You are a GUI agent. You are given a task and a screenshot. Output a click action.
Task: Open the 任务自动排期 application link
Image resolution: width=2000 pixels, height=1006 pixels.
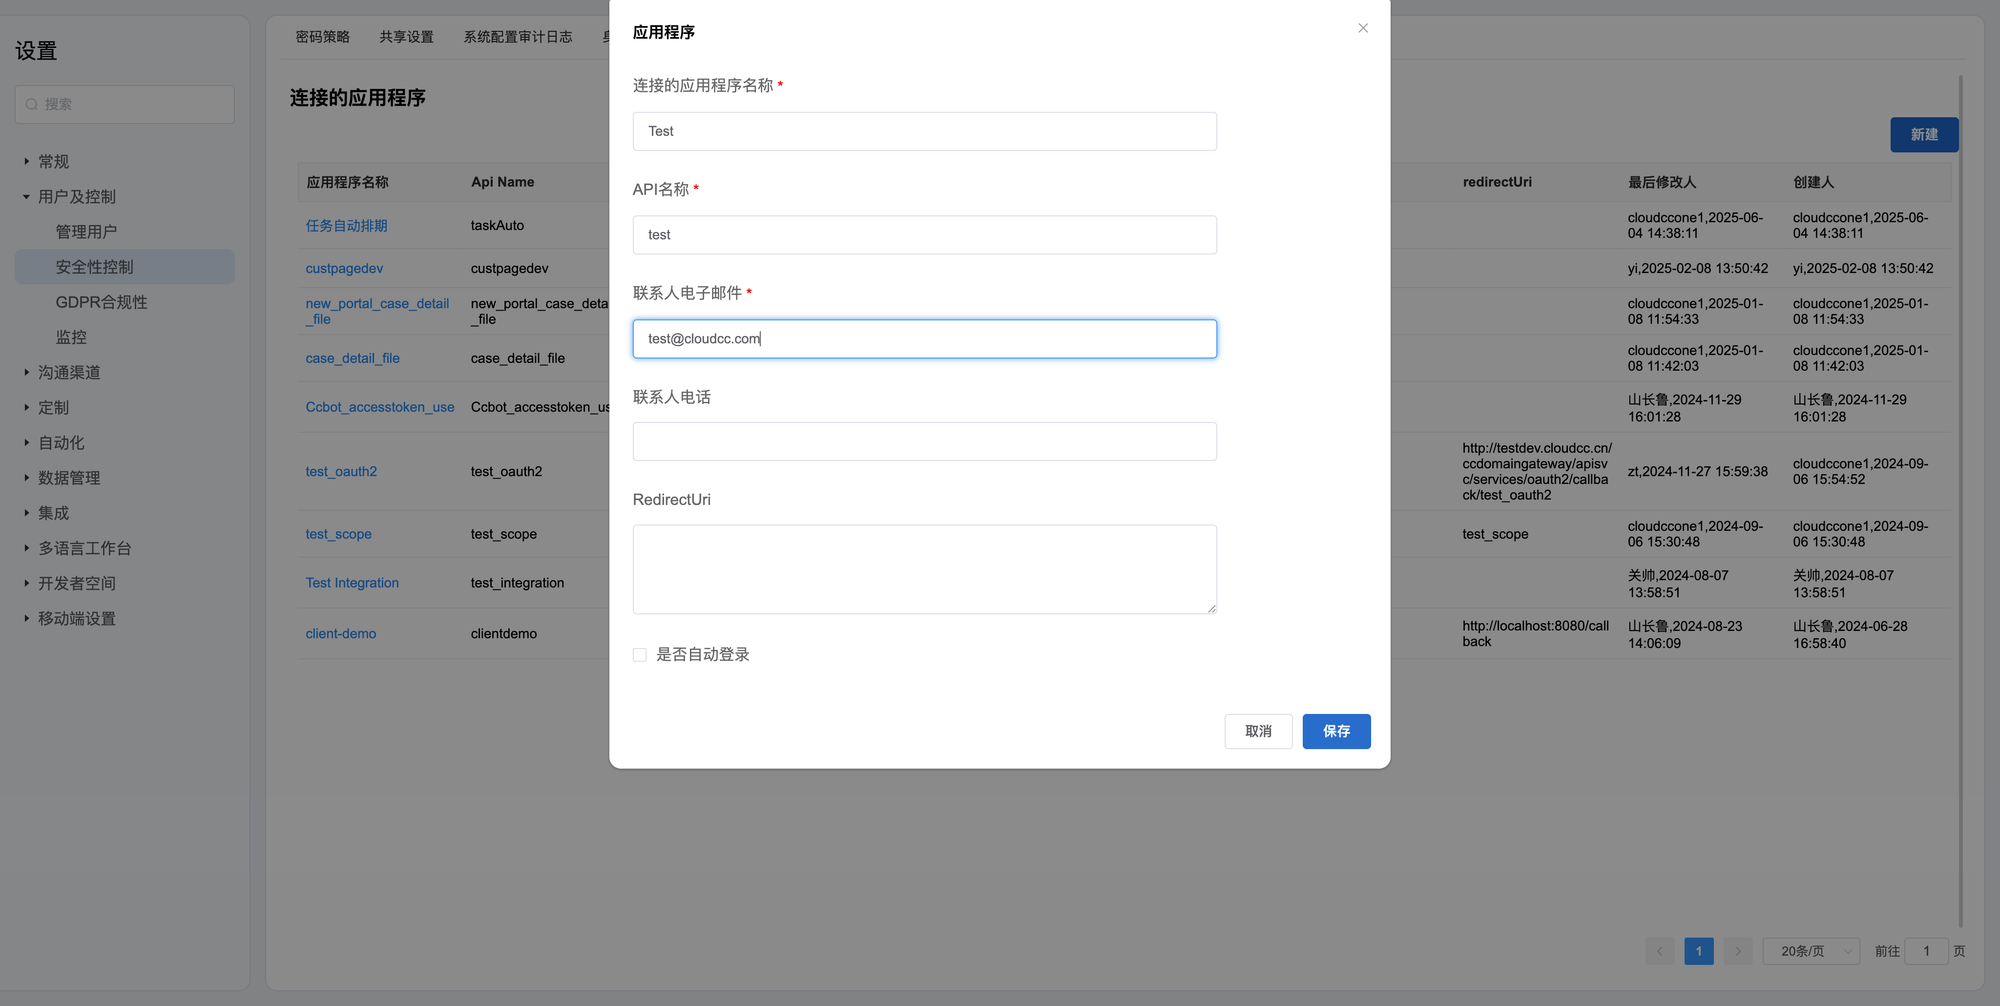tap(346, 226)
